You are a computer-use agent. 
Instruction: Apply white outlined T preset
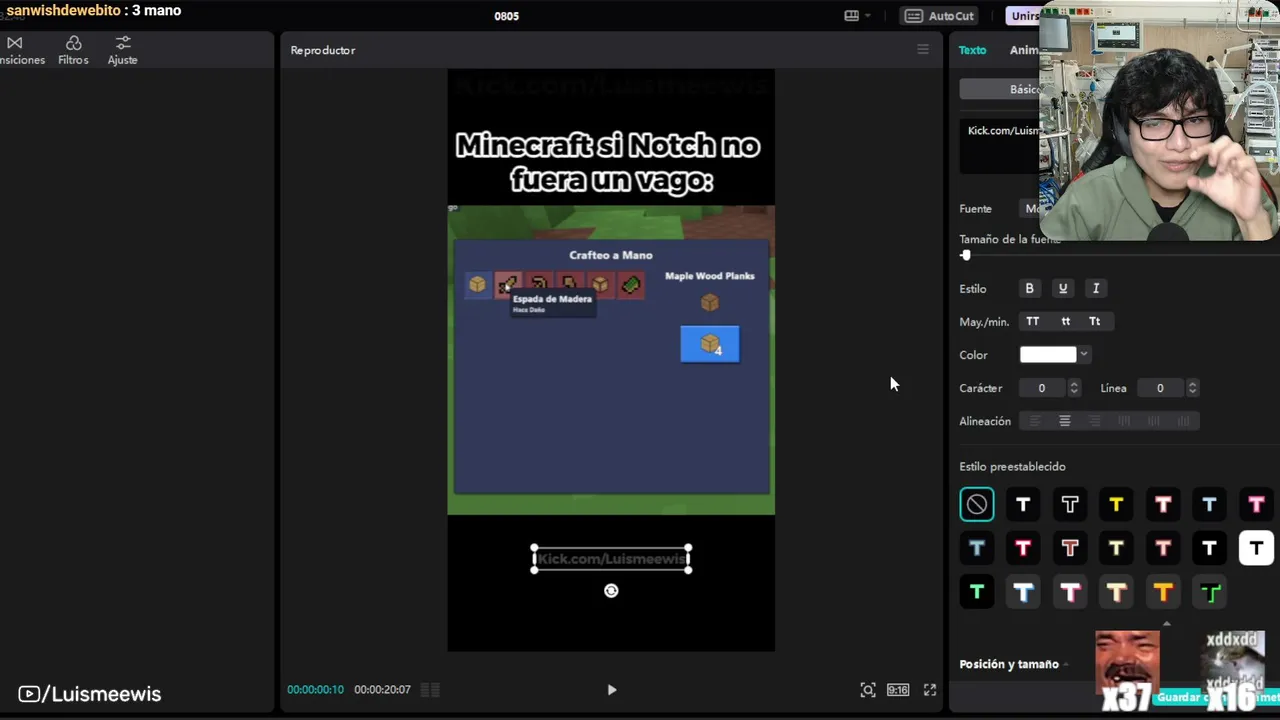pyautogui.click(x=1070, y=505)
